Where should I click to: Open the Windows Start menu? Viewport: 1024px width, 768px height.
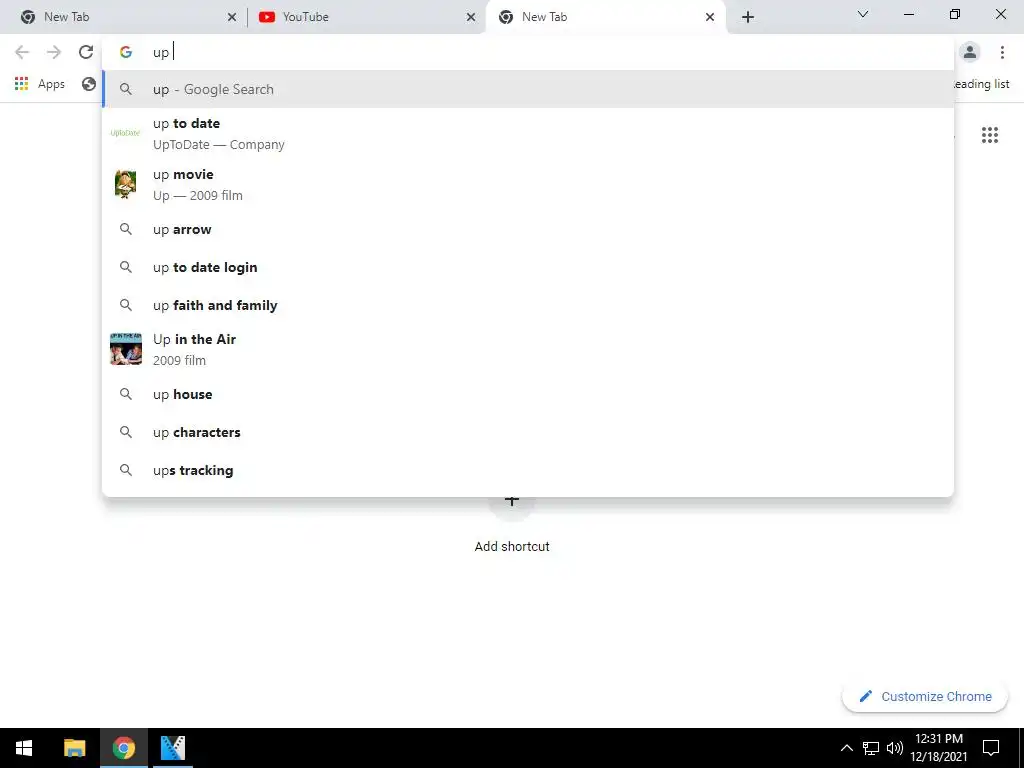click(x=24, y=748)
